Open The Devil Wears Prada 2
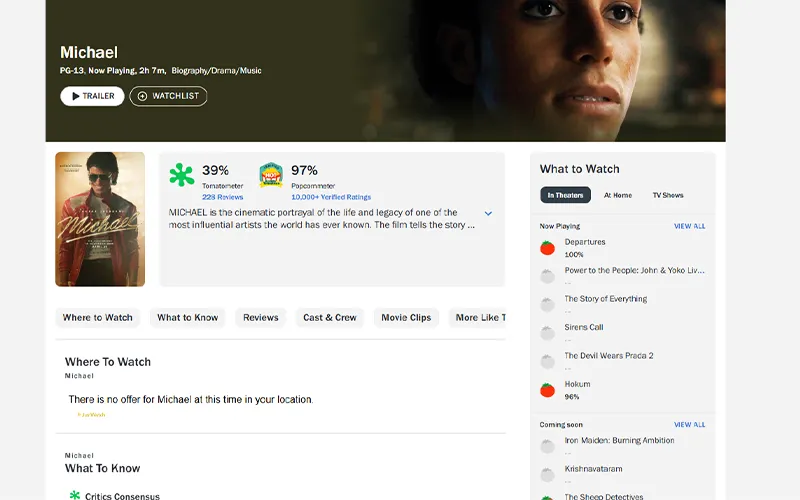Viewport: 800px width, 500px height. (x=609, y=356)
